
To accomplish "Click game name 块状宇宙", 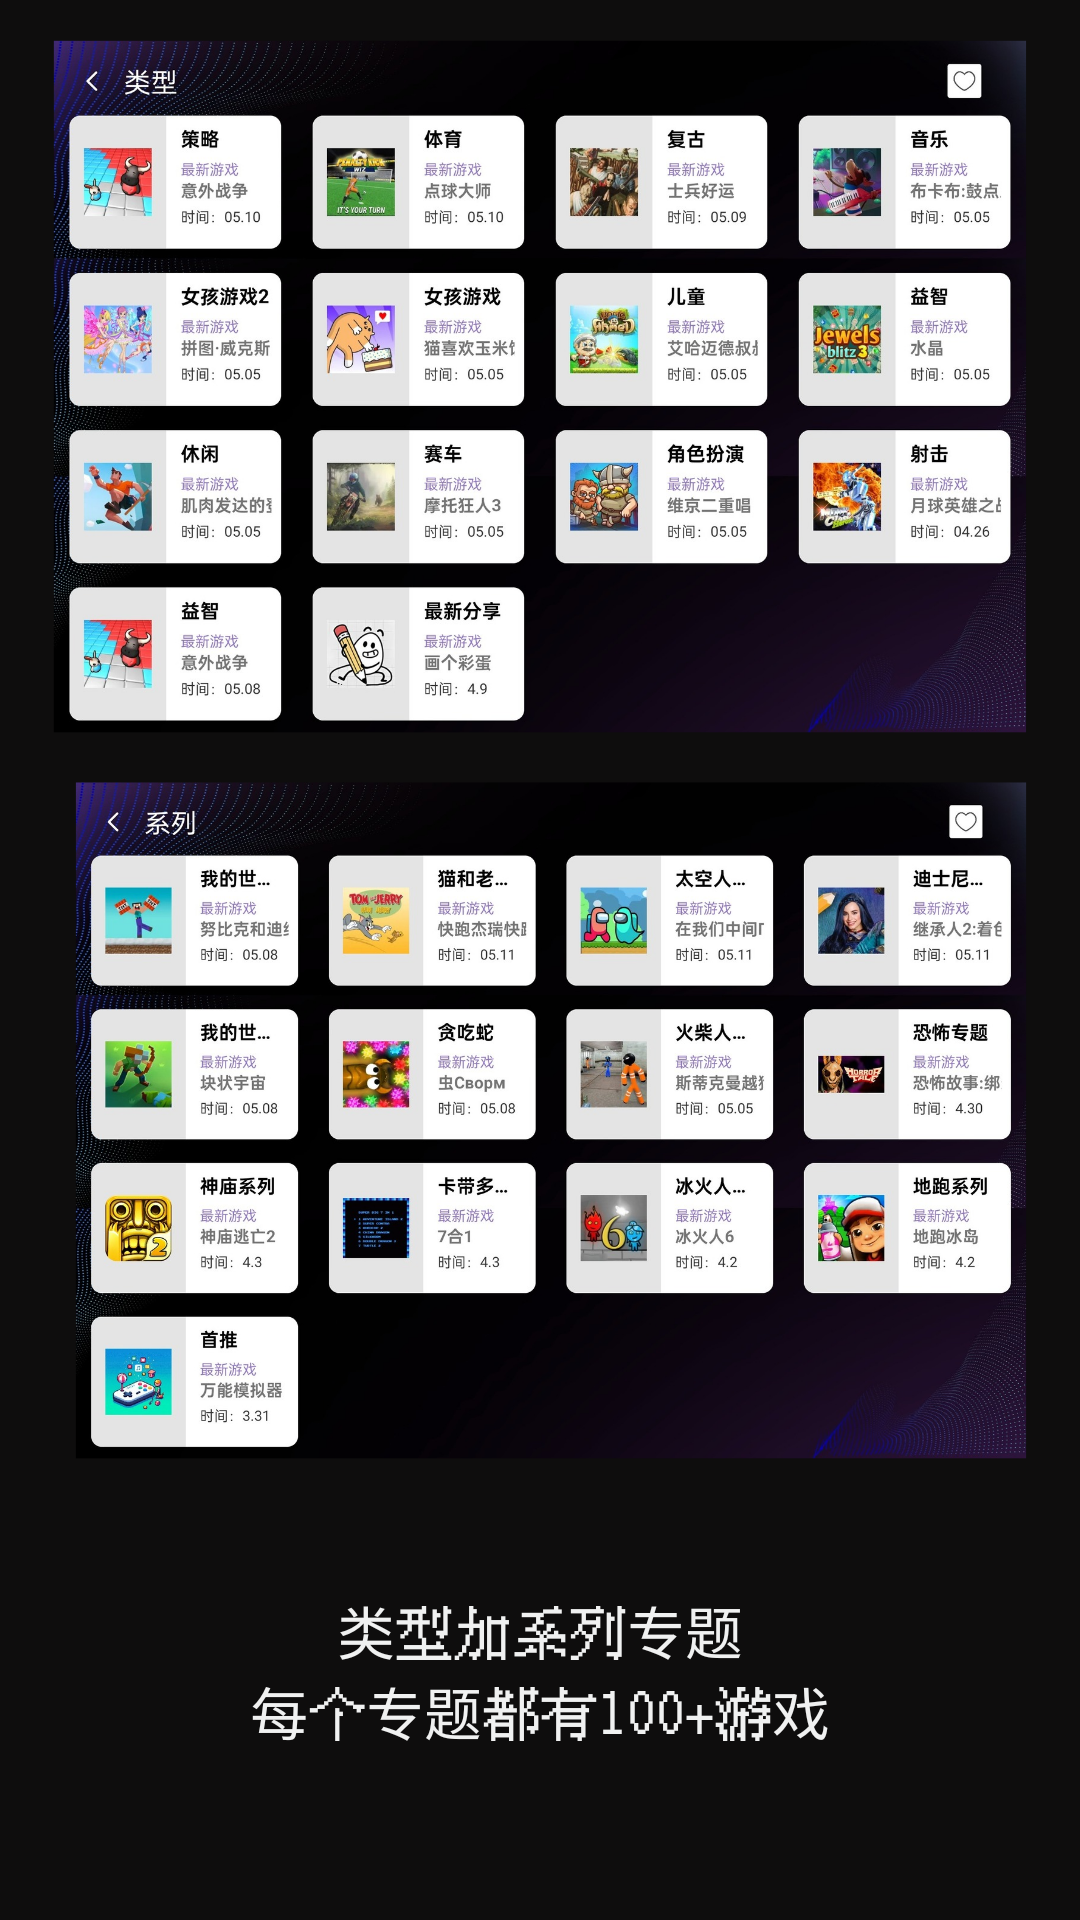I will (x=233, y=1083).
